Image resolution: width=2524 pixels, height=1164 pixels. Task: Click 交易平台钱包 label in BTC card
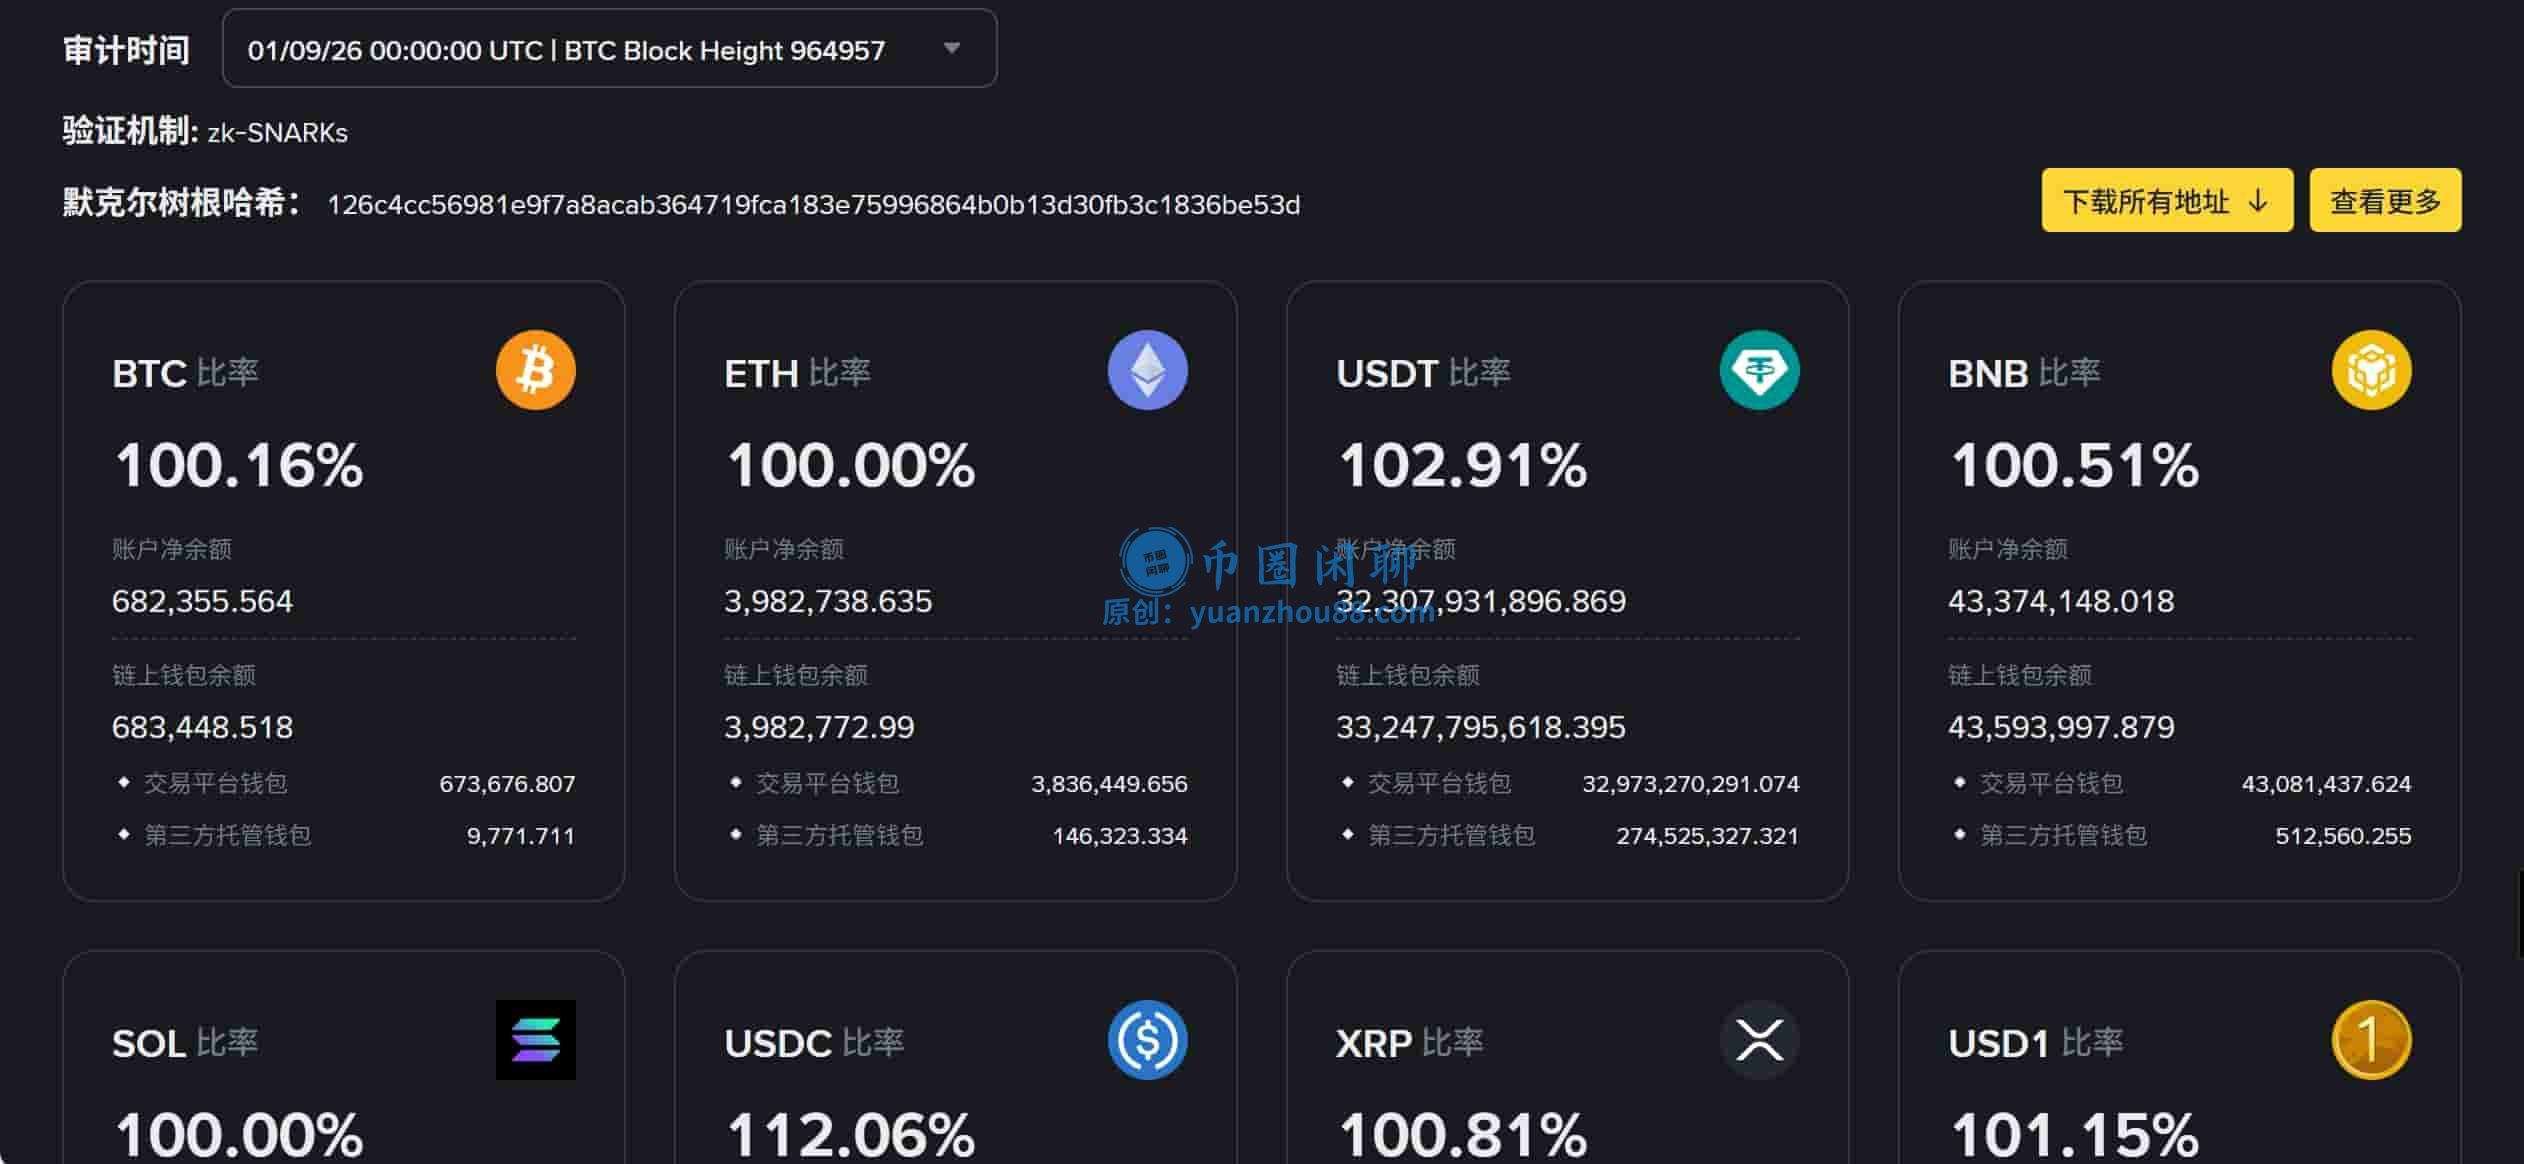click(216, 783)
